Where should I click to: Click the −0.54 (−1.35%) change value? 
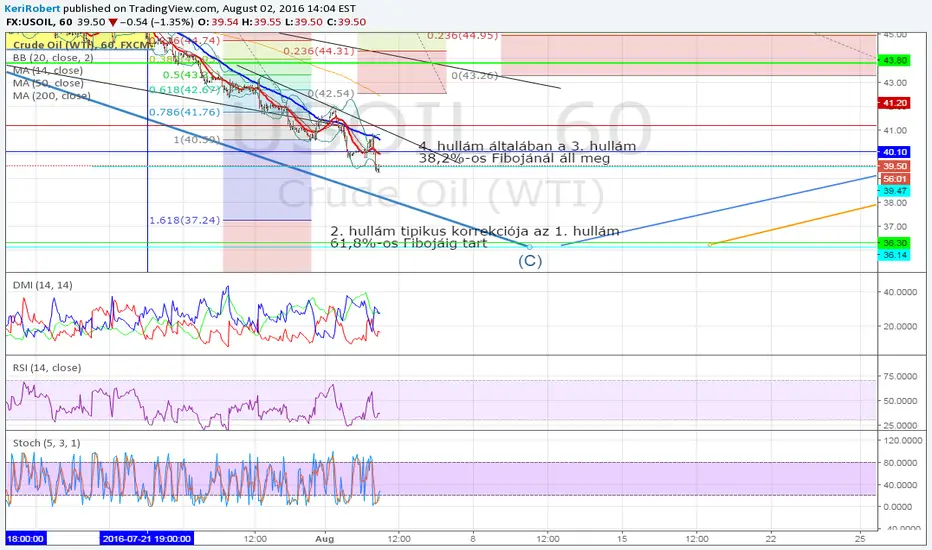(157, 22)
